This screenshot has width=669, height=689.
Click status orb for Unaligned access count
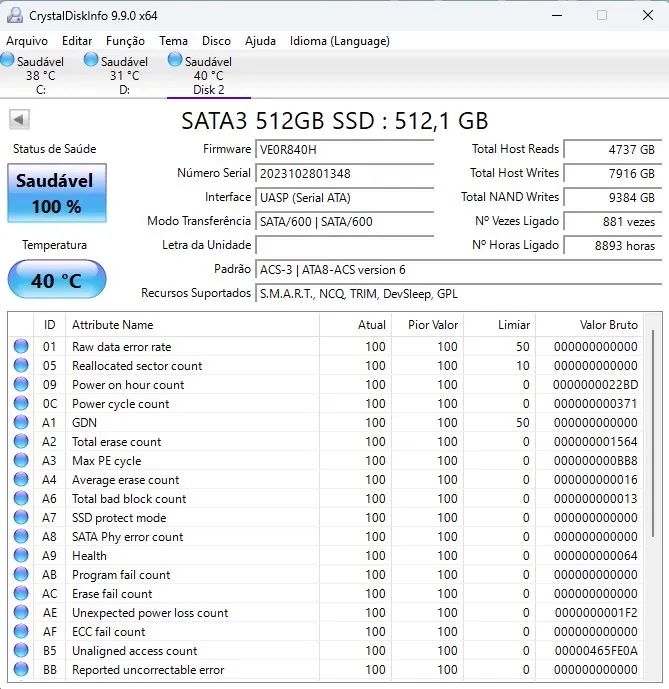21,650
